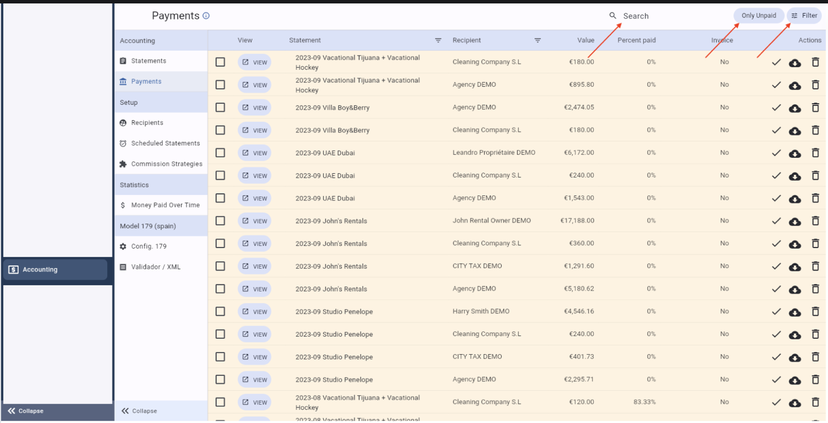The image size is (828, 423).
Task: Delete the Cleaning Company €180.00 Vacational Tijuana payment
Action: pyautogui.click(x=815, y=62)
